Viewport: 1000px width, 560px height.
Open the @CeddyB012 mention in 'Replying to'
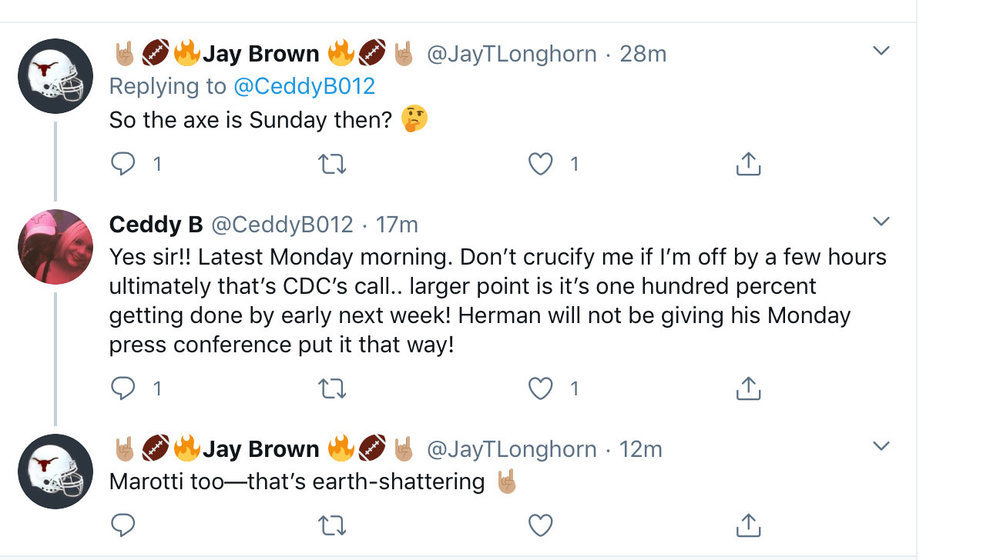(304, 86)
